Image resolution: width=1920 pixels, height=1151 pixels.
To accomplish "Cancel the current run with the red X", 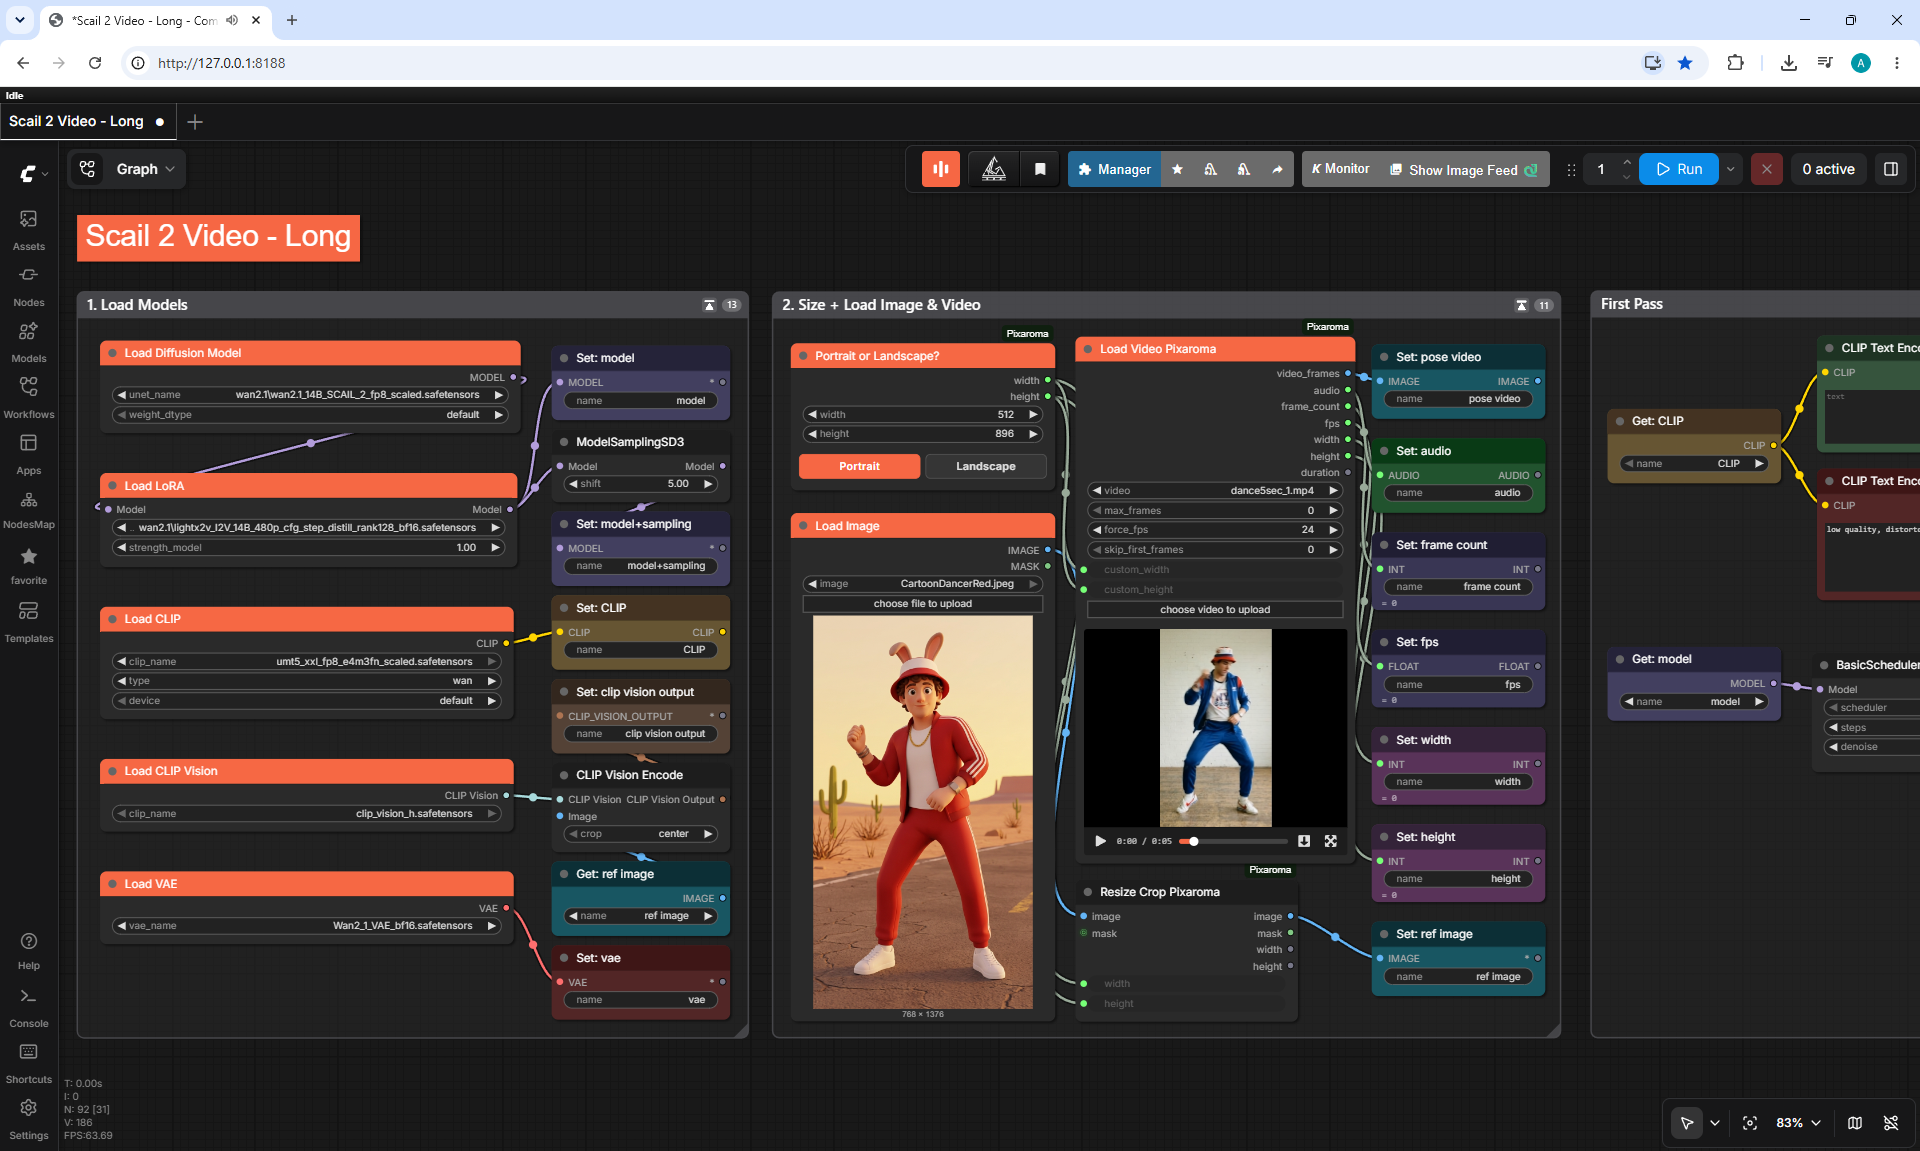I will (1767, 169).
